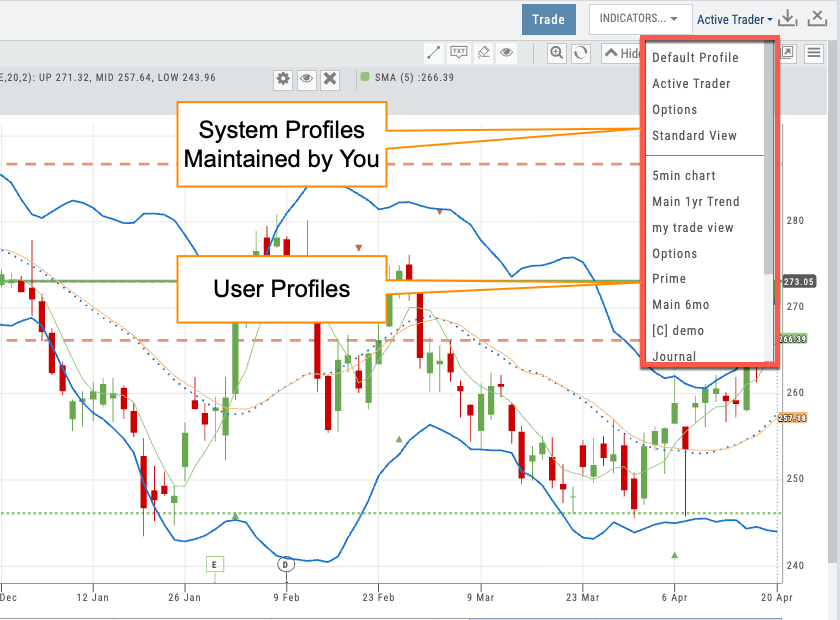
Task: Expand the Active Trader profile dropdown
Action: tap(734, 19)
